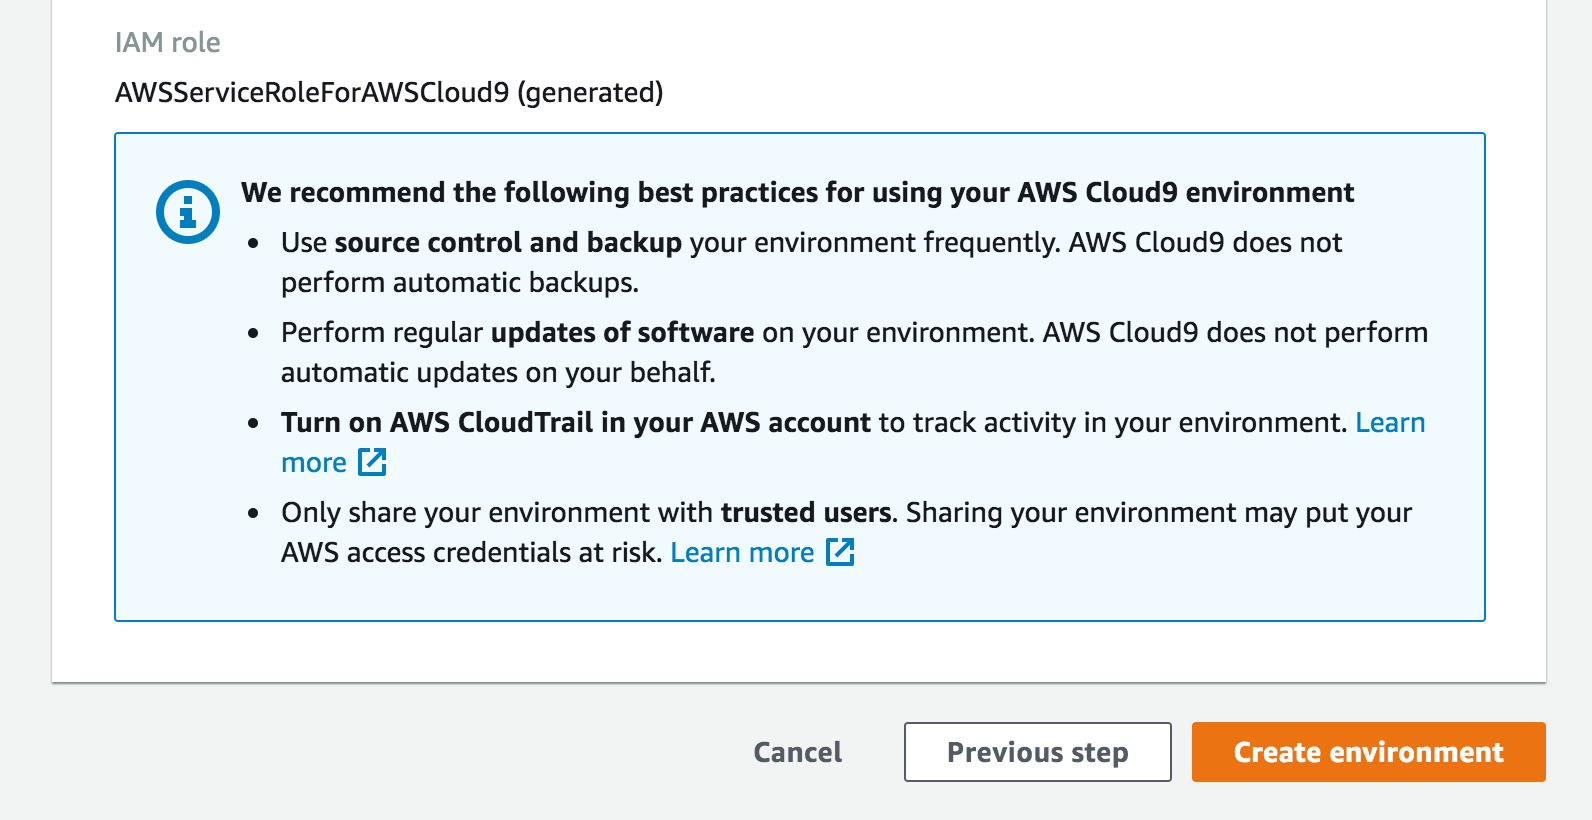Click bold 'updates of software' text

point(622,333)
